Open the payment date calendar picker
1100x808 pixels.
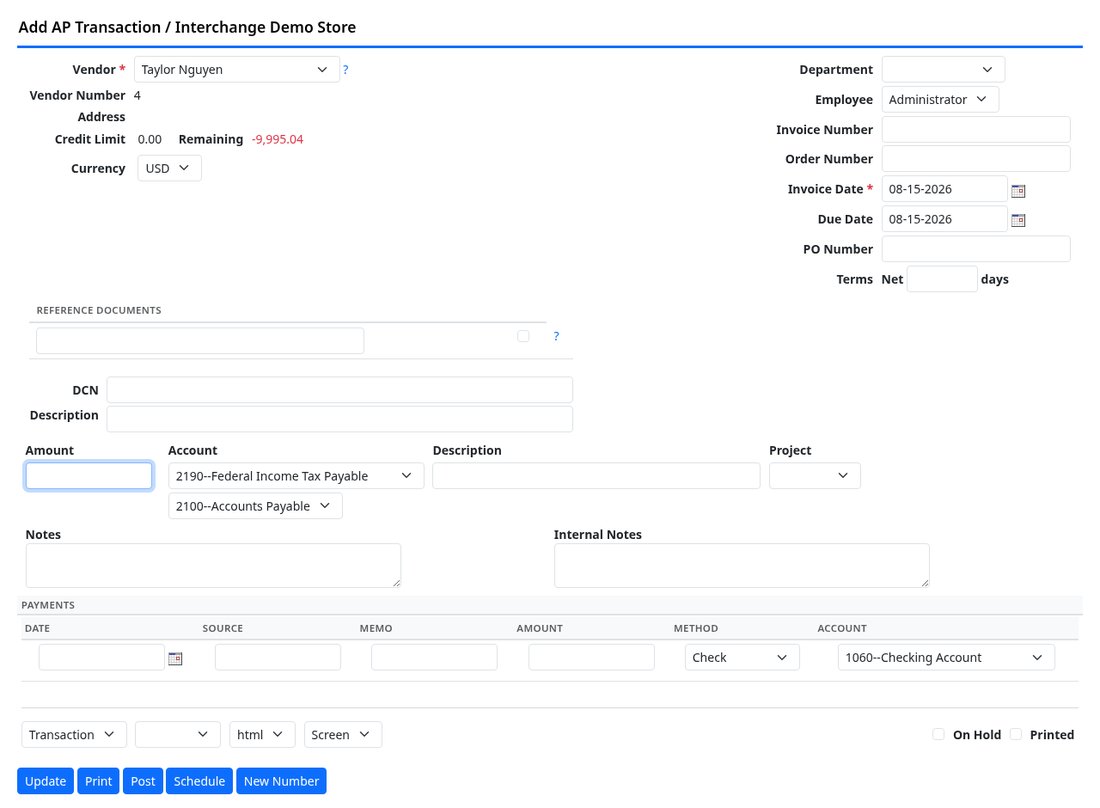[175, 658]
